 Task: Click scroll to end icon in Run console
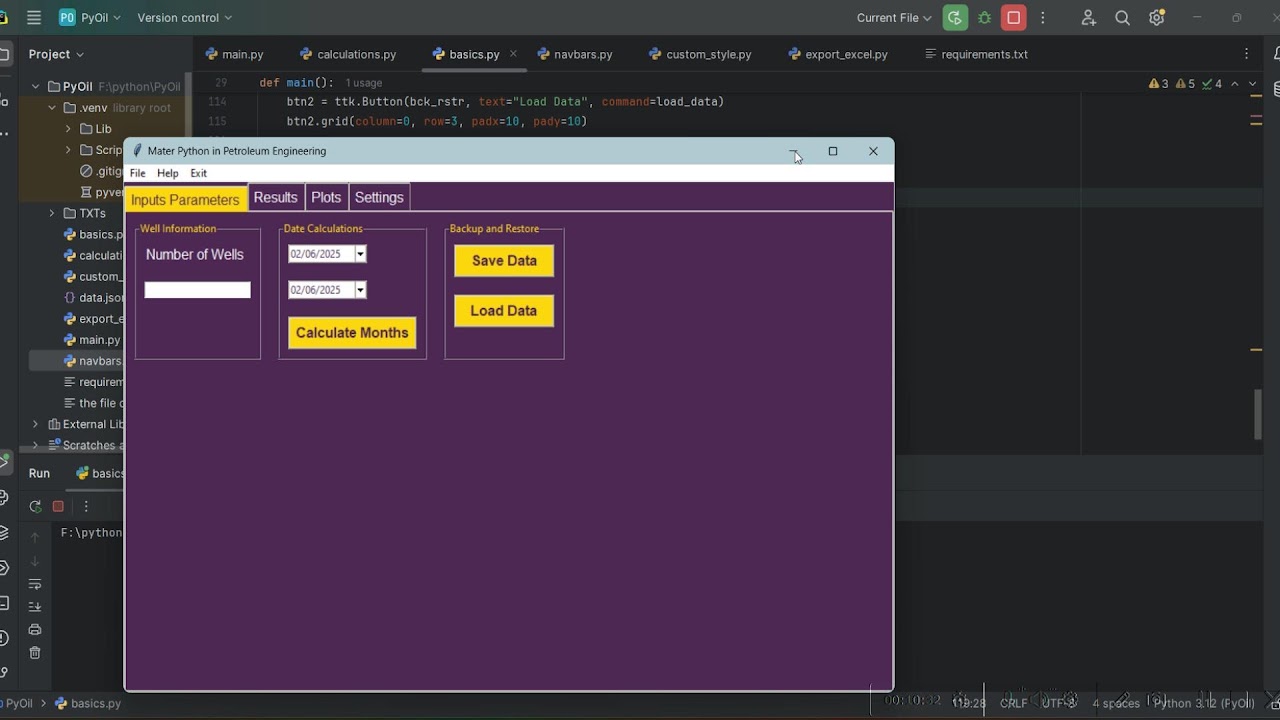[x=35, y=606]
